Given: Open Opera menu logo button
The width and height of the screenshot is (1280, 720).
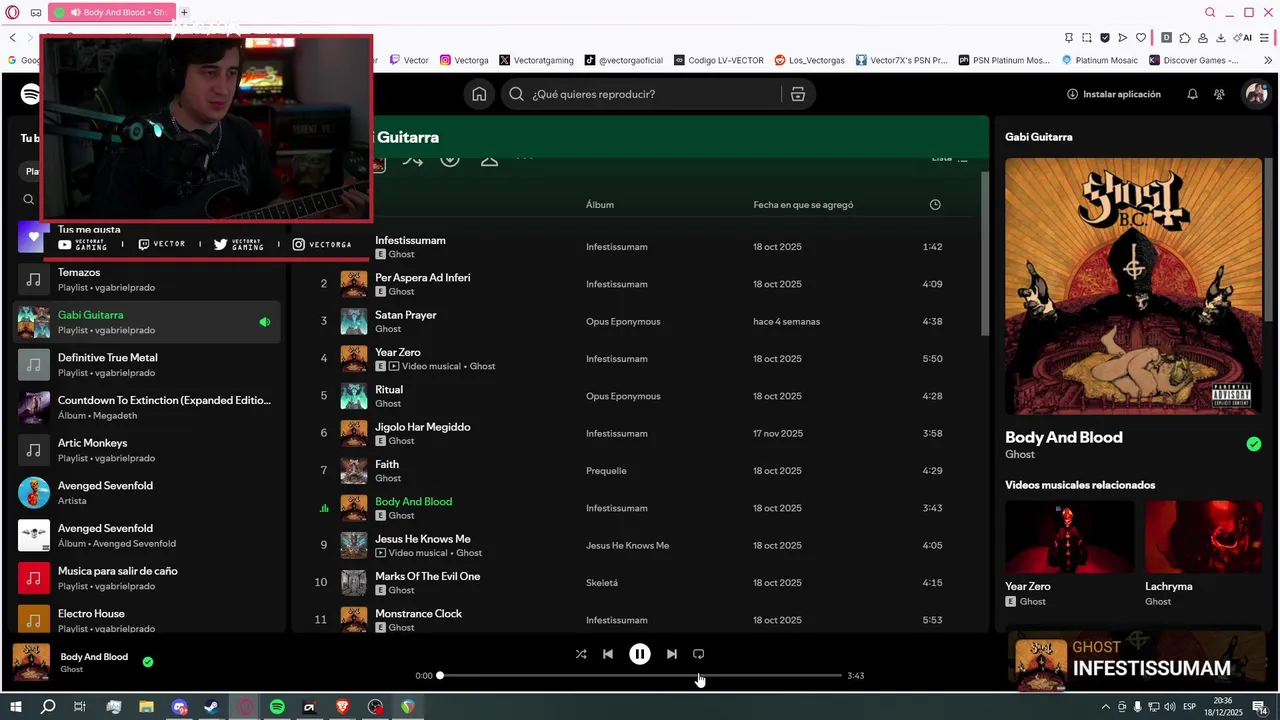Looking at the screenshot, I should pyautogui.click(x=12, y=12).
